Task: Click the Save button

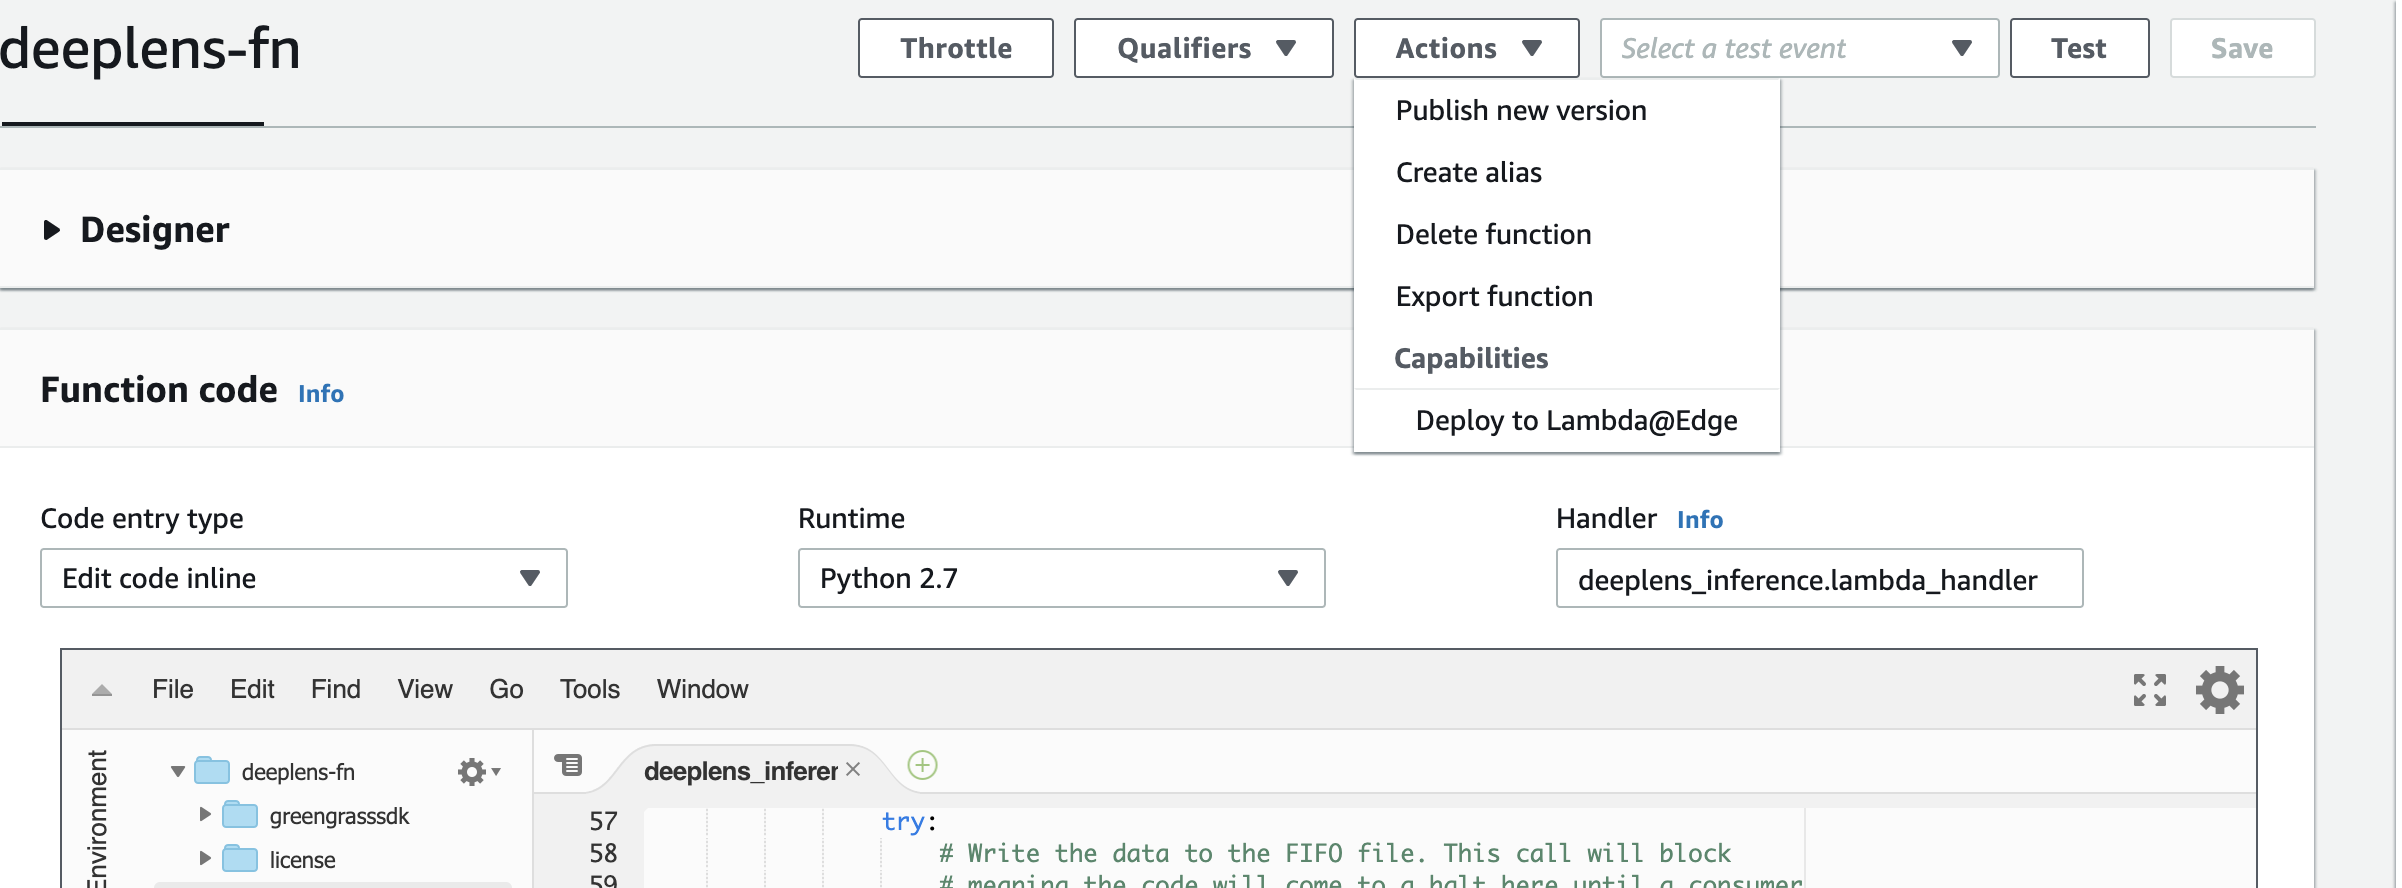Action: pos(2242,48)
